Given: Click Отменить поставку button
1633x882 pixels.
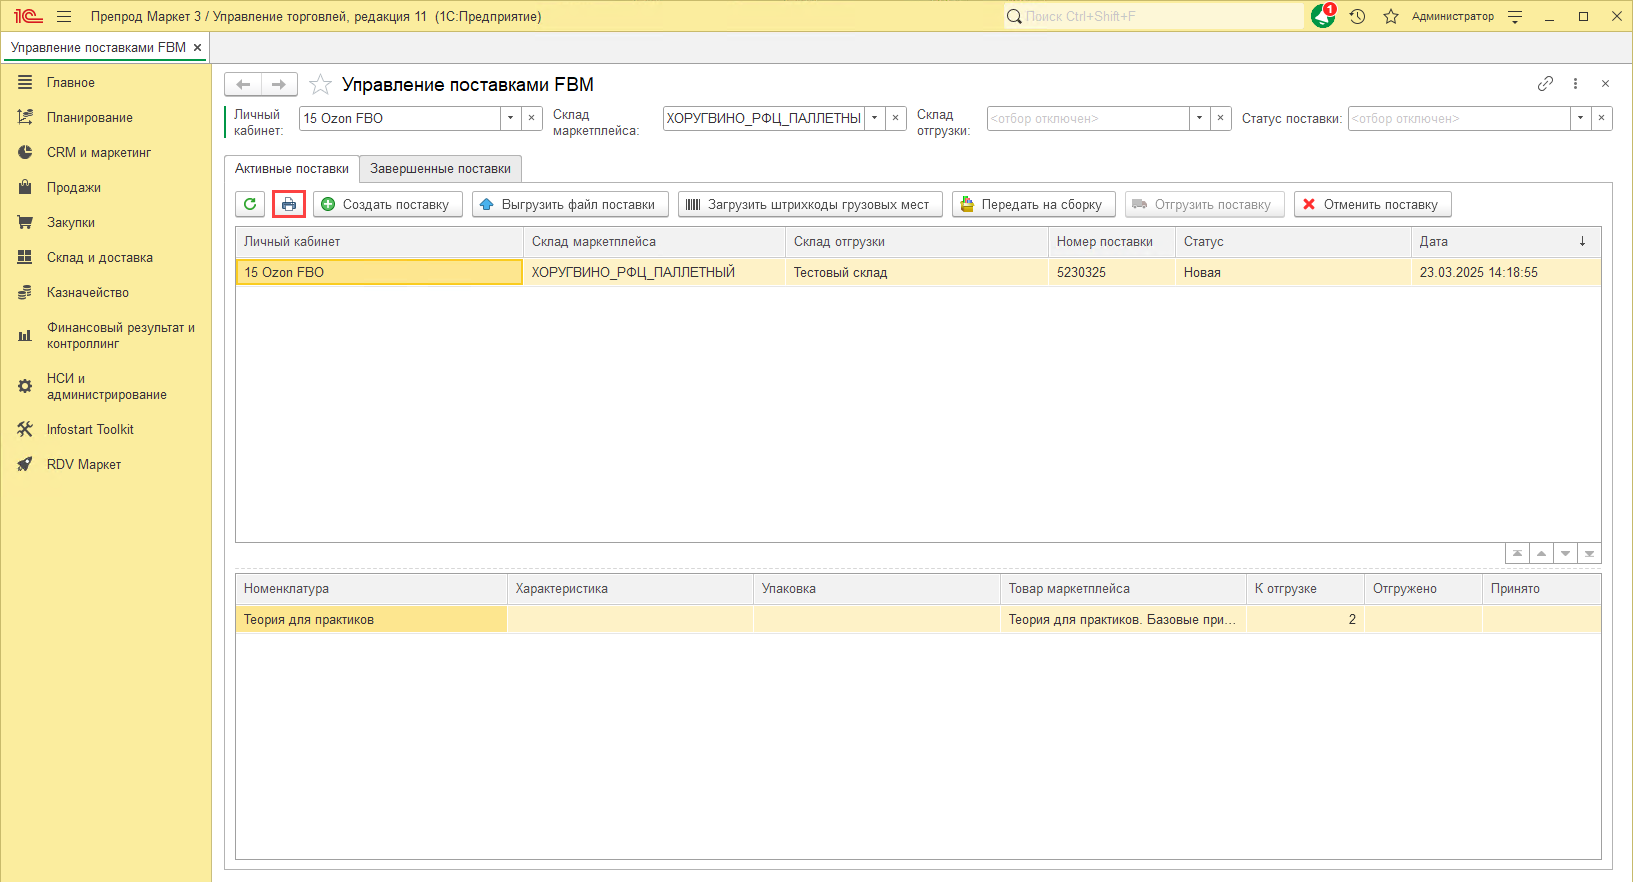Looking at the screenshot, I should coord(1372,204).
